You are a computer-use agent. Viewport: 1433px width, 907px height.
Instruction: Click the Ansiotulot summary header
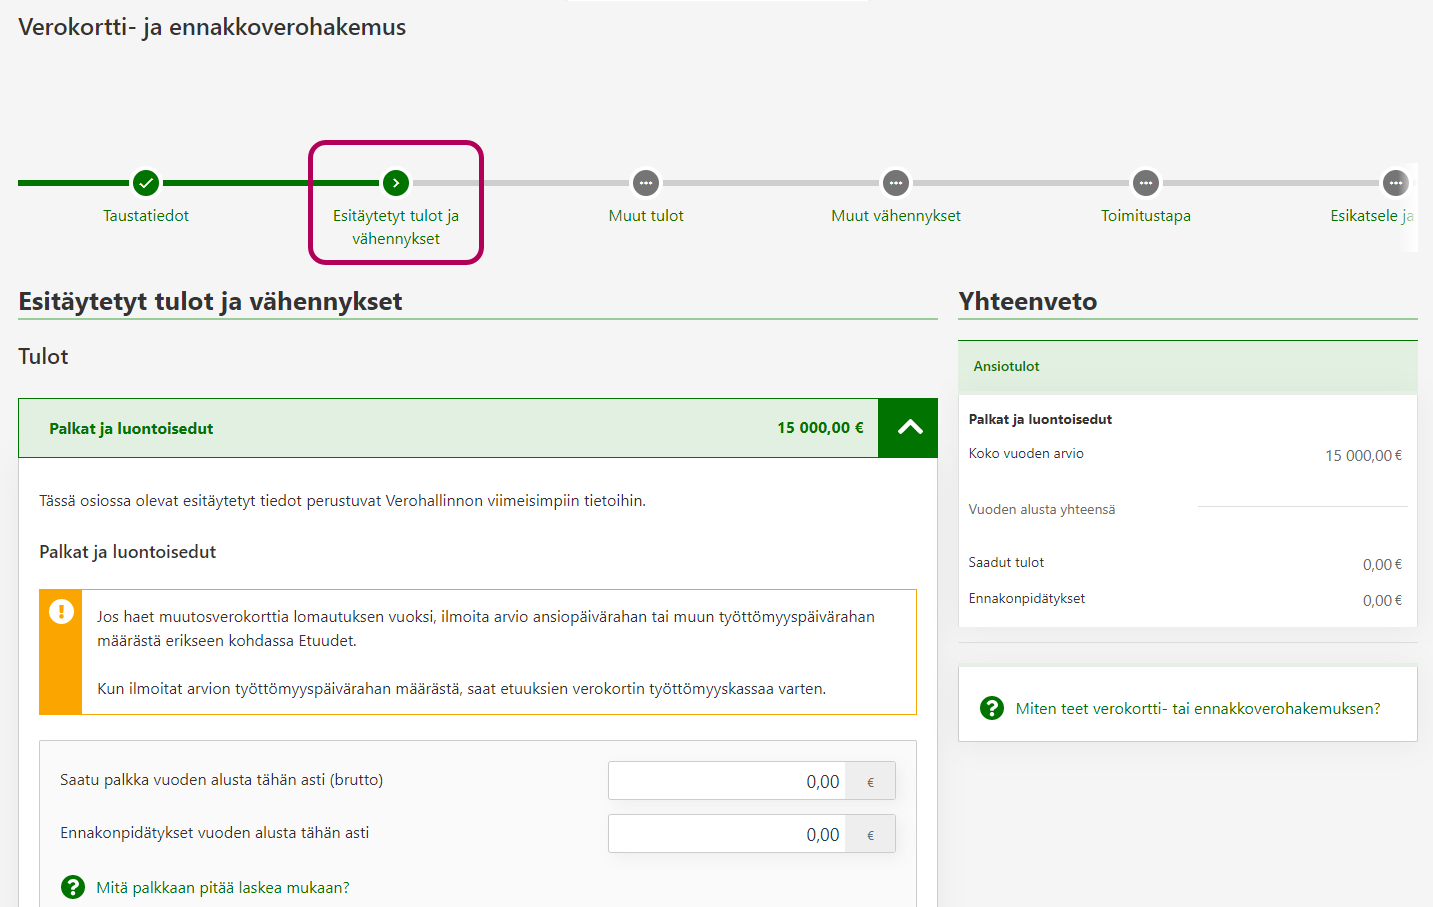point(1187,367)
